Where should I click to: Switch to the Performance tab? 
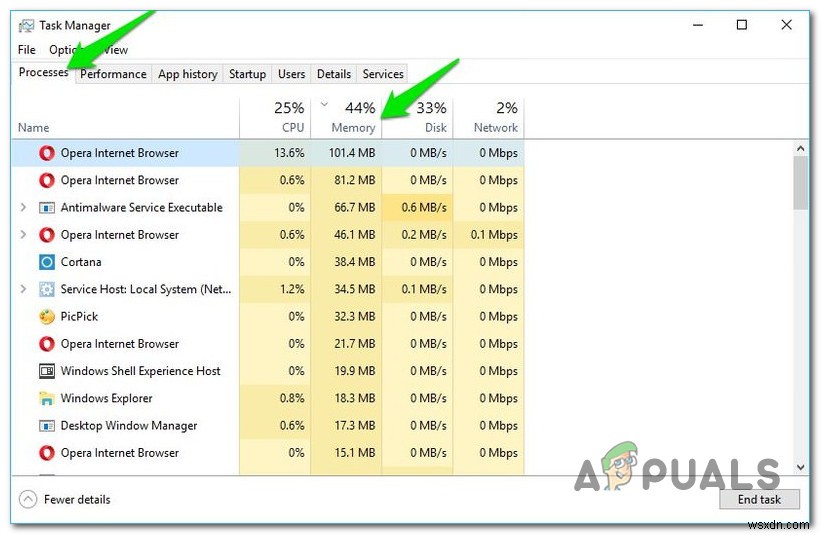pos(113,74)
